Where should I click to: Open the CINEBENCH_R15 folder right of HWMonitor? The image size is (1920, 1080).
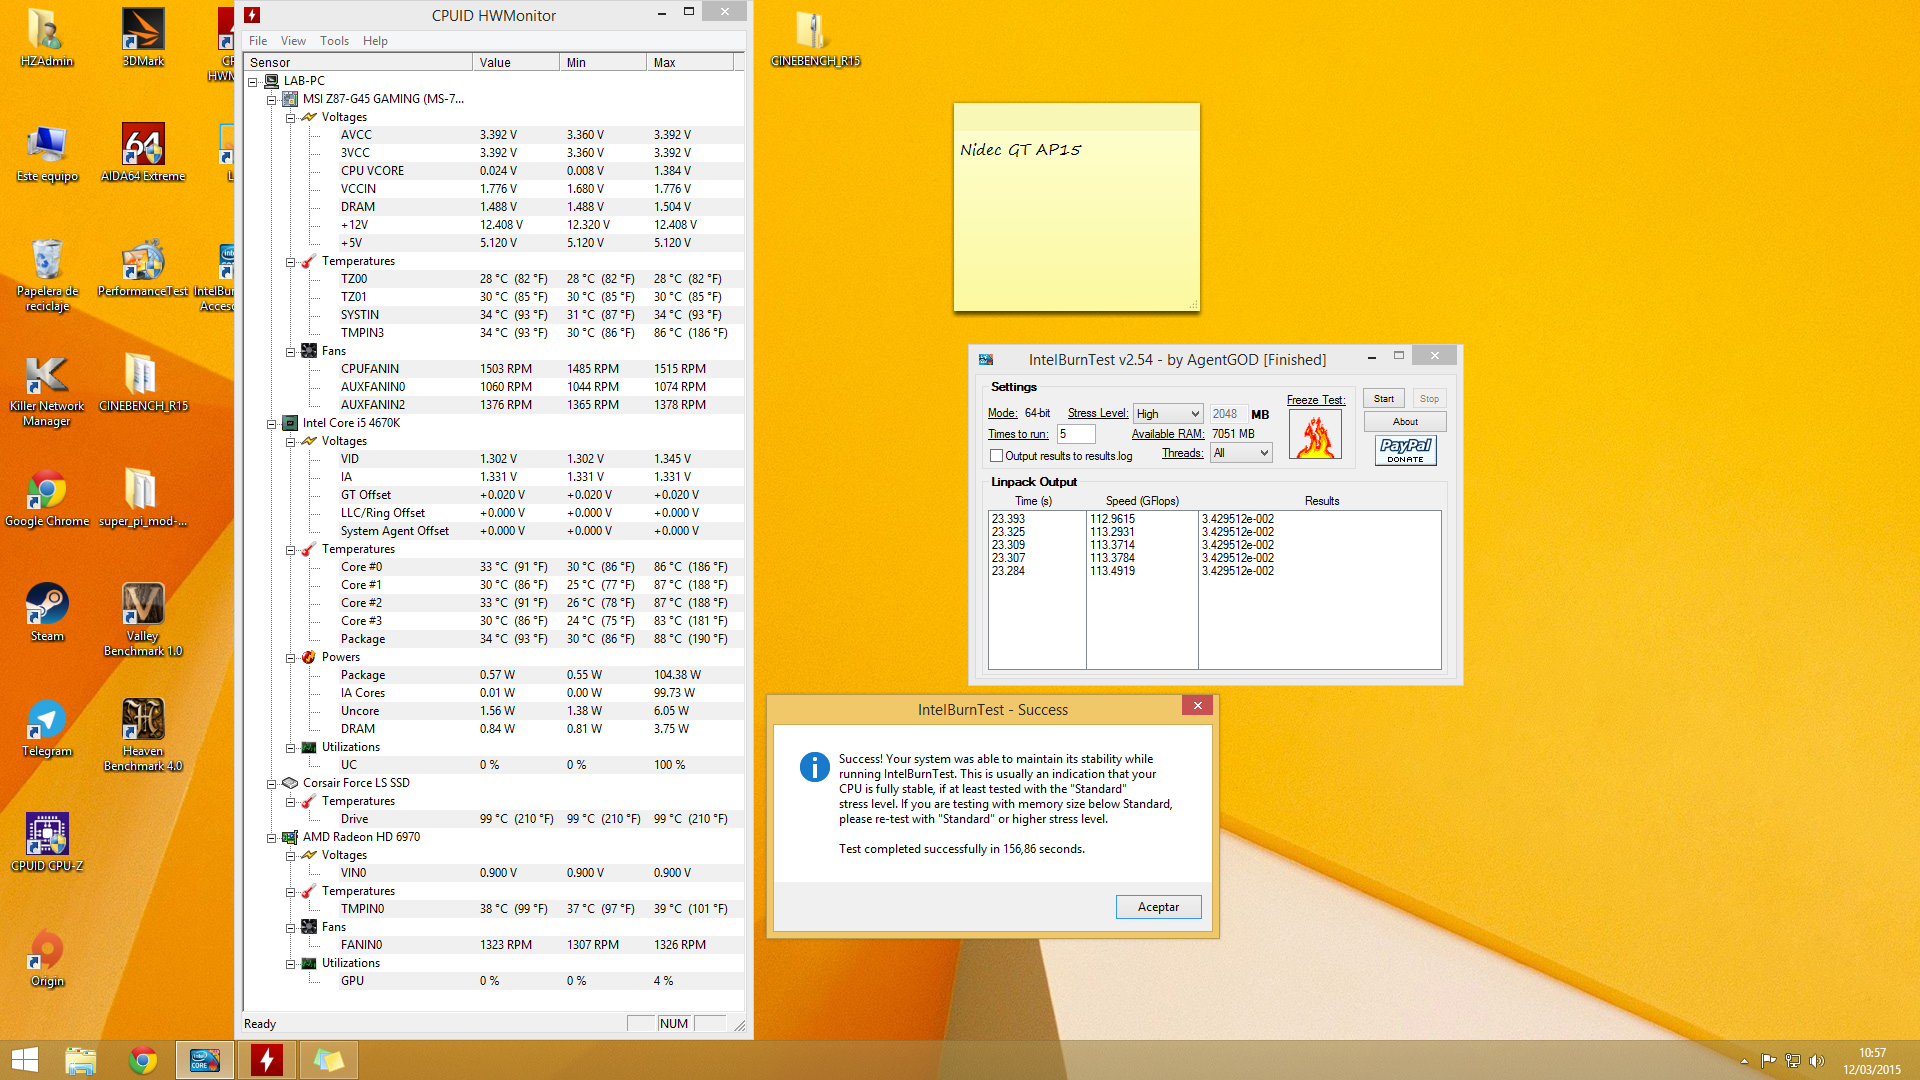click(815, 38)
